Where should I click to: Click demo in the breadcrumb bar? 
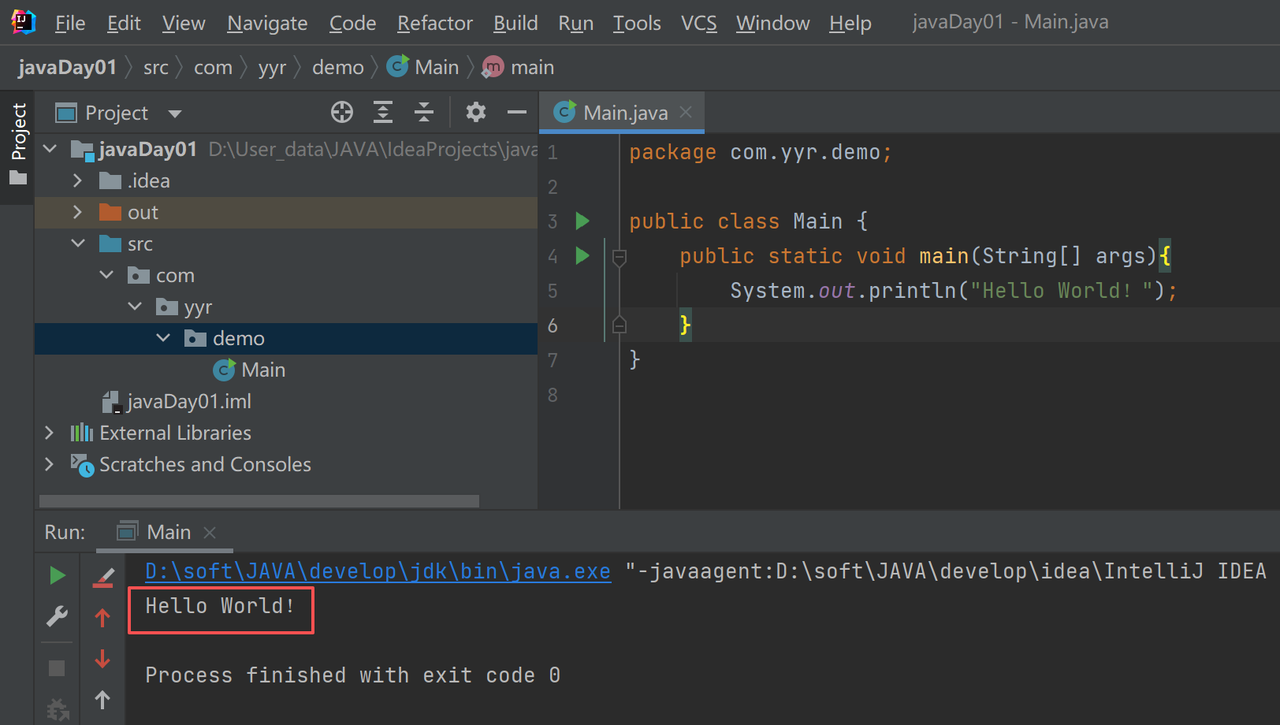click(338, 67)
